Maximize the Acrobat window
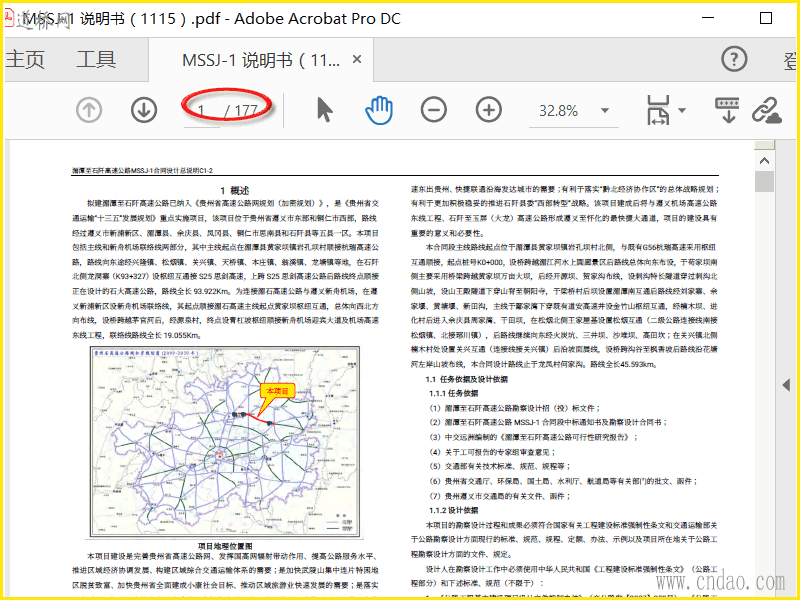This screenshot has width=800, height=600. pyautogui.click(x=766, y=18)
